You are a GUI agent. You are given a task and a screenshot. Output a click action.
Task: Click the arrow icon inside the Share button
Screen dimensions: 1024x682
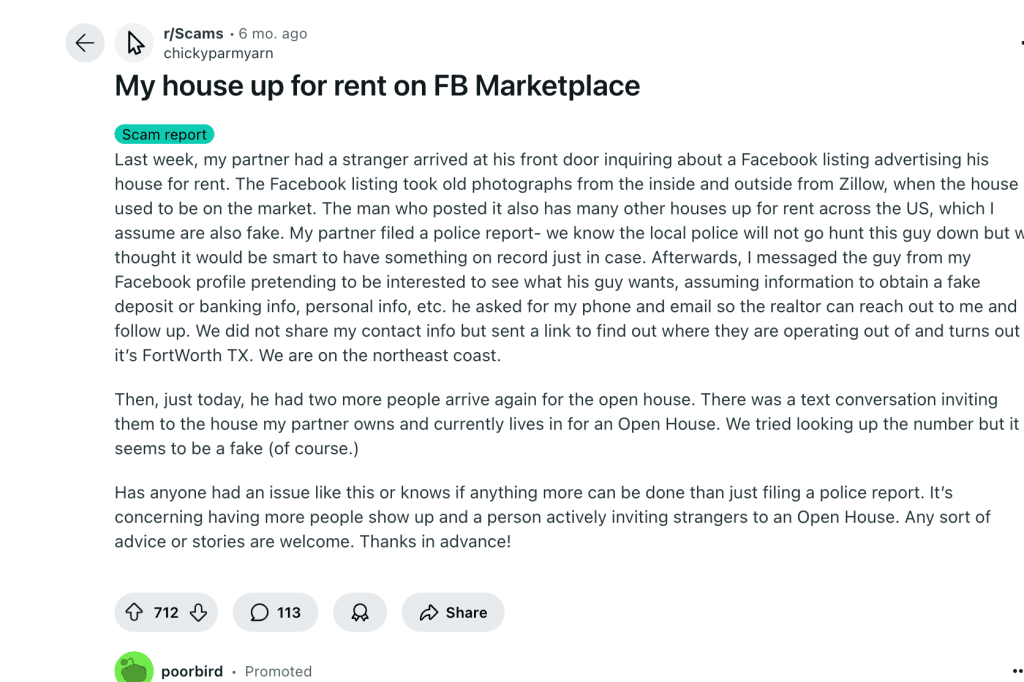(431, 612)
